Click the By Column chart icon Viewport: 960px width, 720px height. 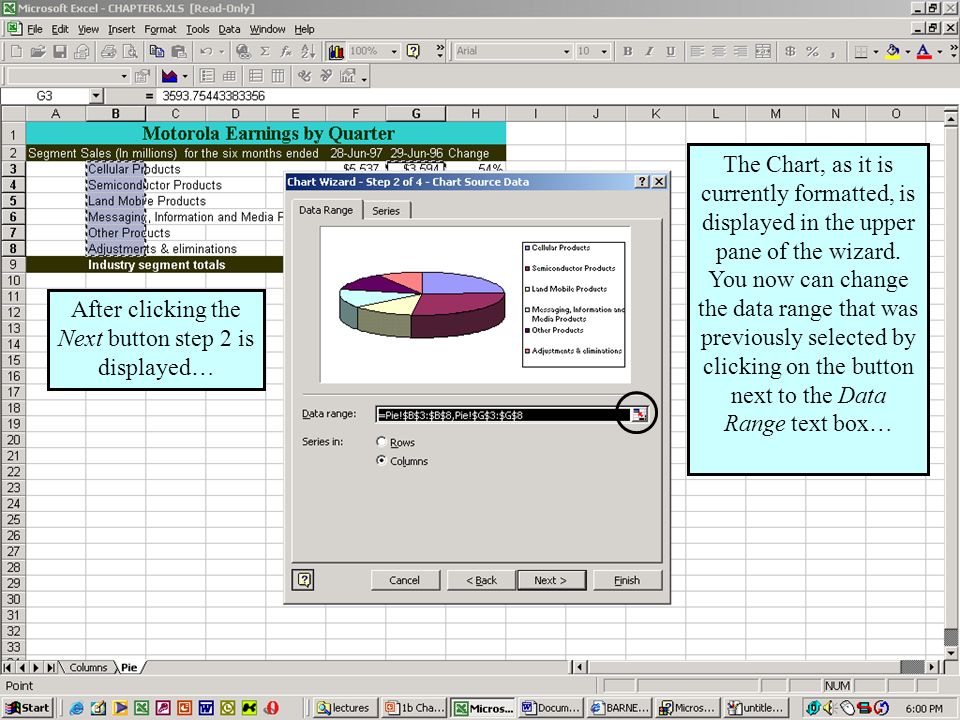pyautogui.click(x=278, y=77)
